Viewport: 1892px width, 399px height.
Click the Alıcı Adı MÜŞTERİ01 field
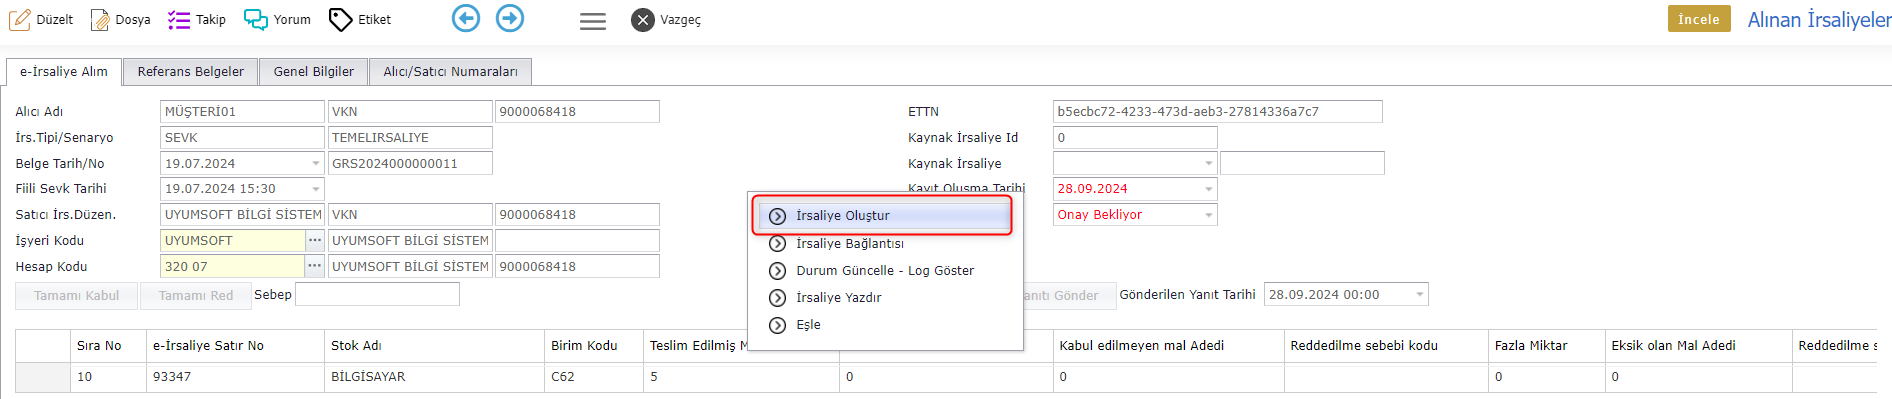(242, 111)
